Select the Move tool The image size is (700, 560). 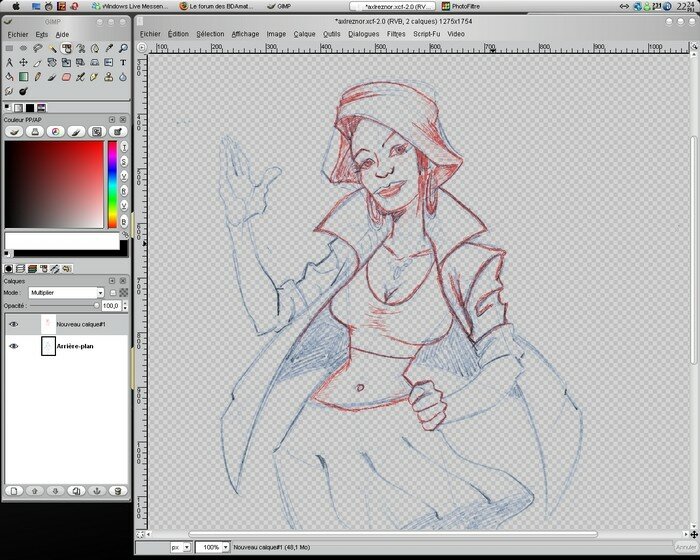(x=23, y=63)
